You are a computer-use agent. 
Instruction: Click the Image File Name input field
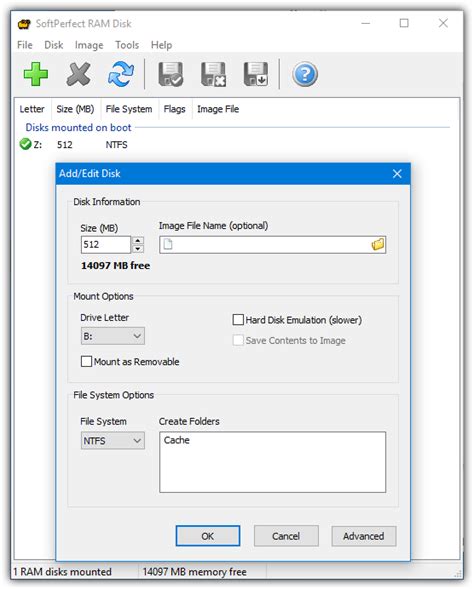(272, 245)
